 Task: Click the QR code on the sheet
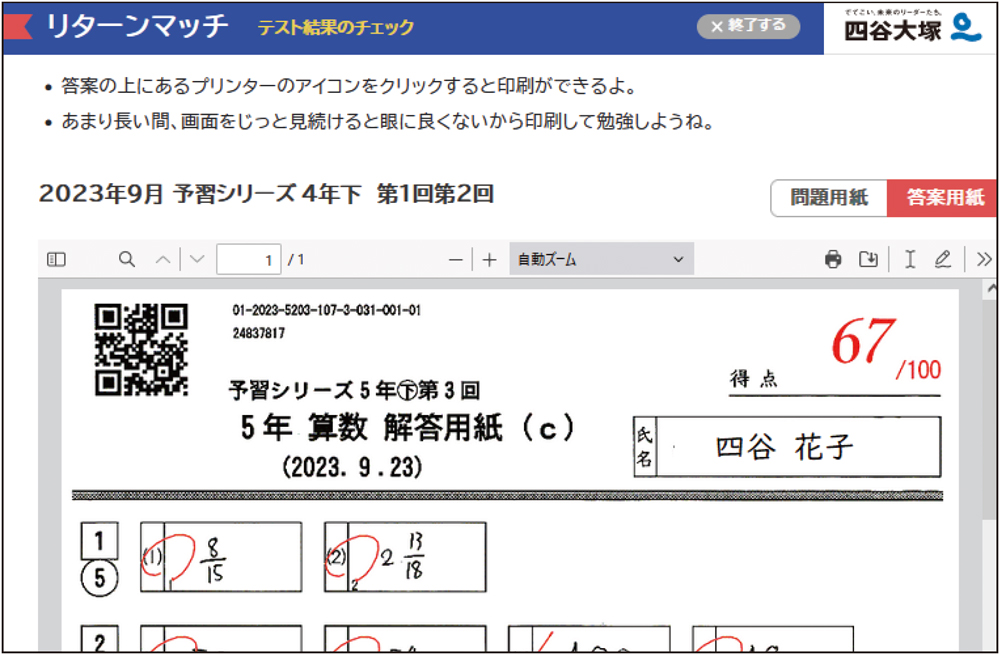[x=141, y=350]
